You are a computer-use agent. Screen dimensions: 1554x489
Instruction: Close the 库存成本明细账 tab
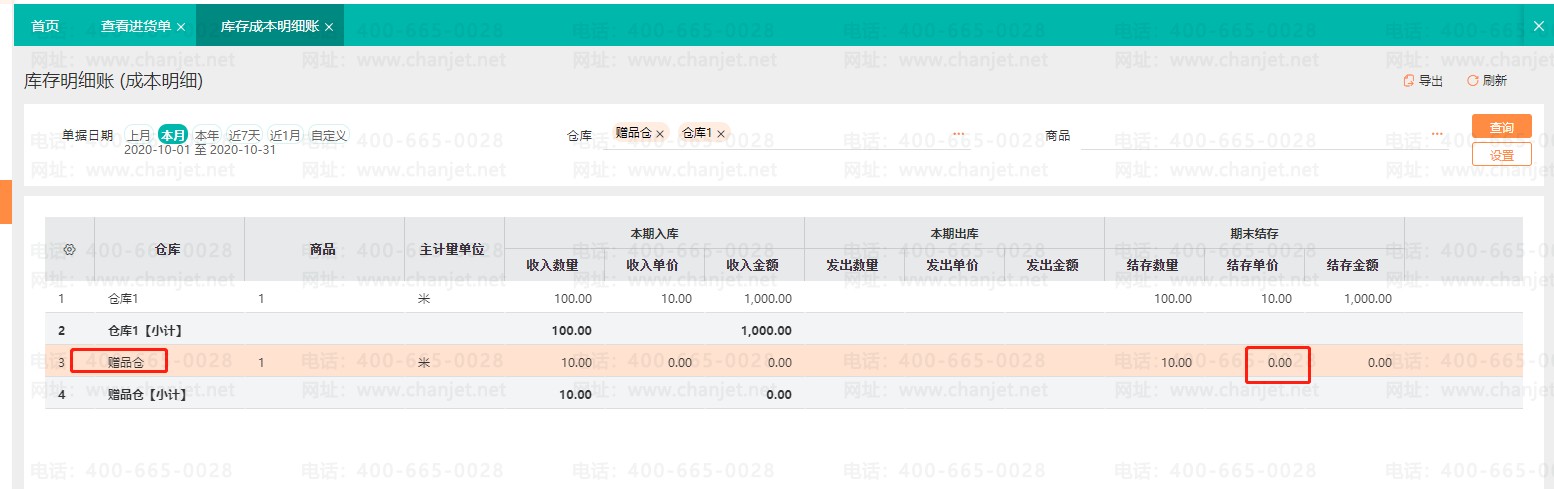pos(329,27)
